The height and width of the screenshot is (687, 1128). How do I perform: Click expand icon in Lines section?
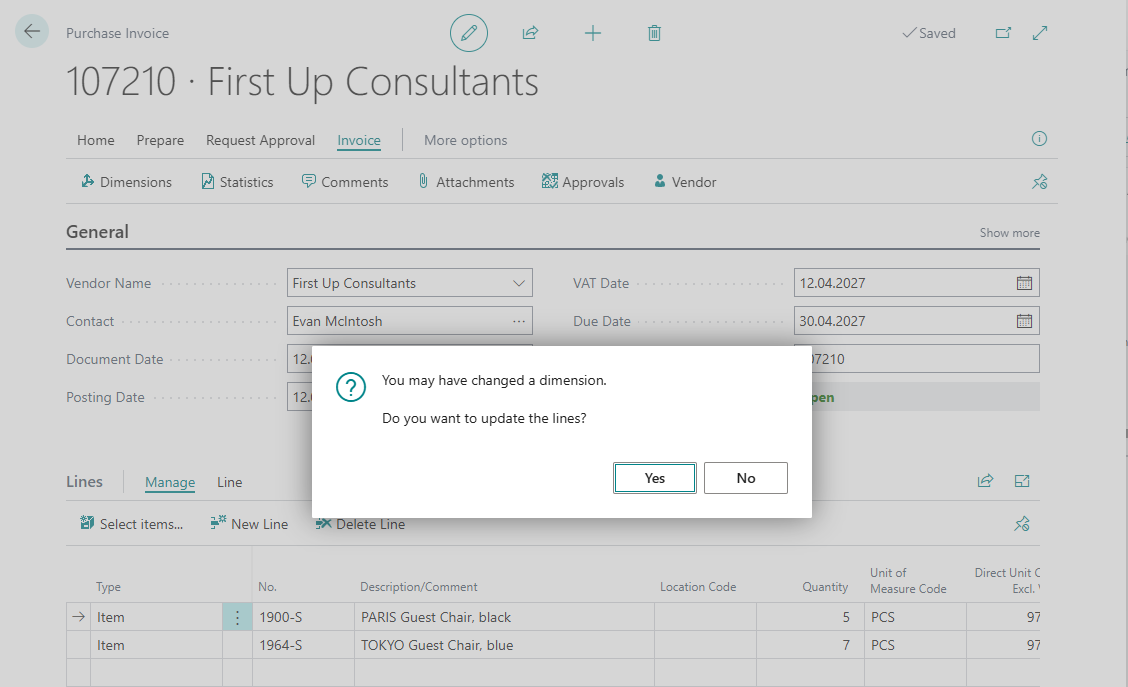tap(1022, 481)
